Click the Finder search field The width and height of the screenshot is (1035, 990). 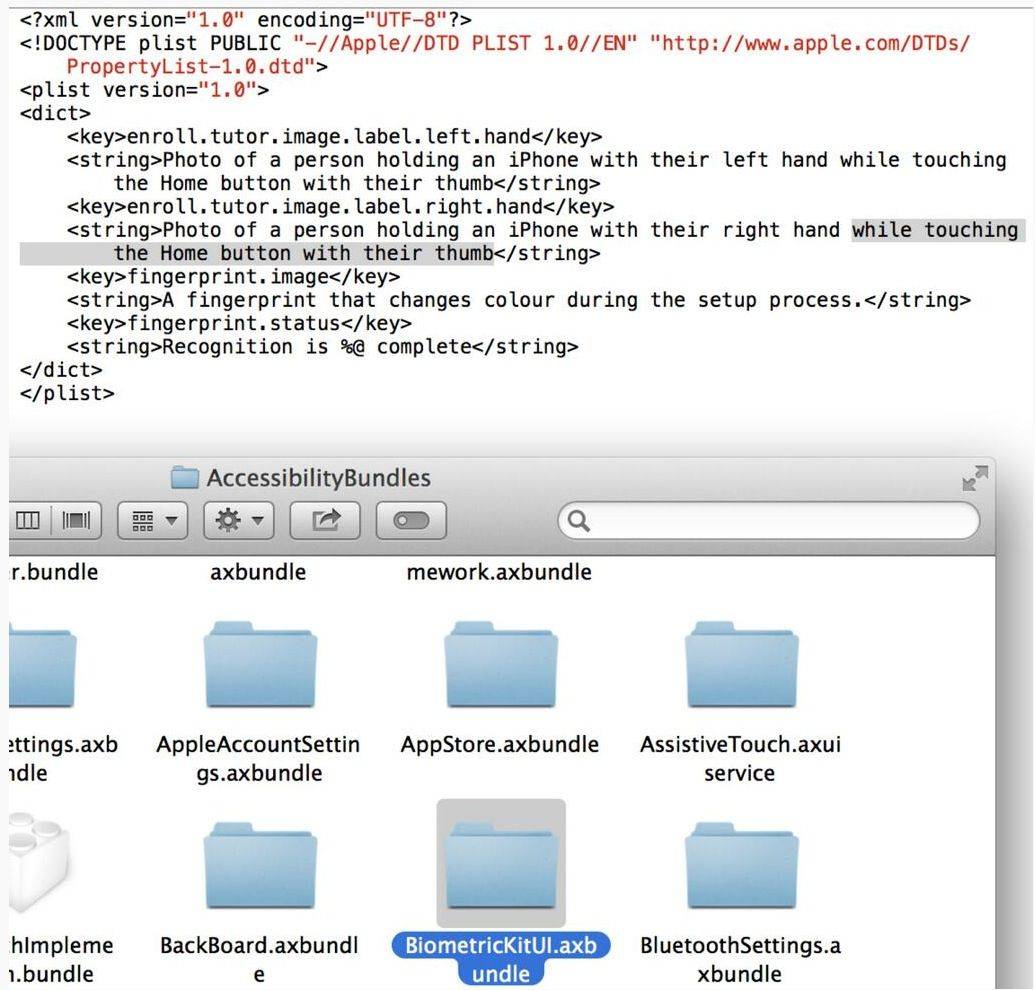pyautogui.click(x=768, y=521)
